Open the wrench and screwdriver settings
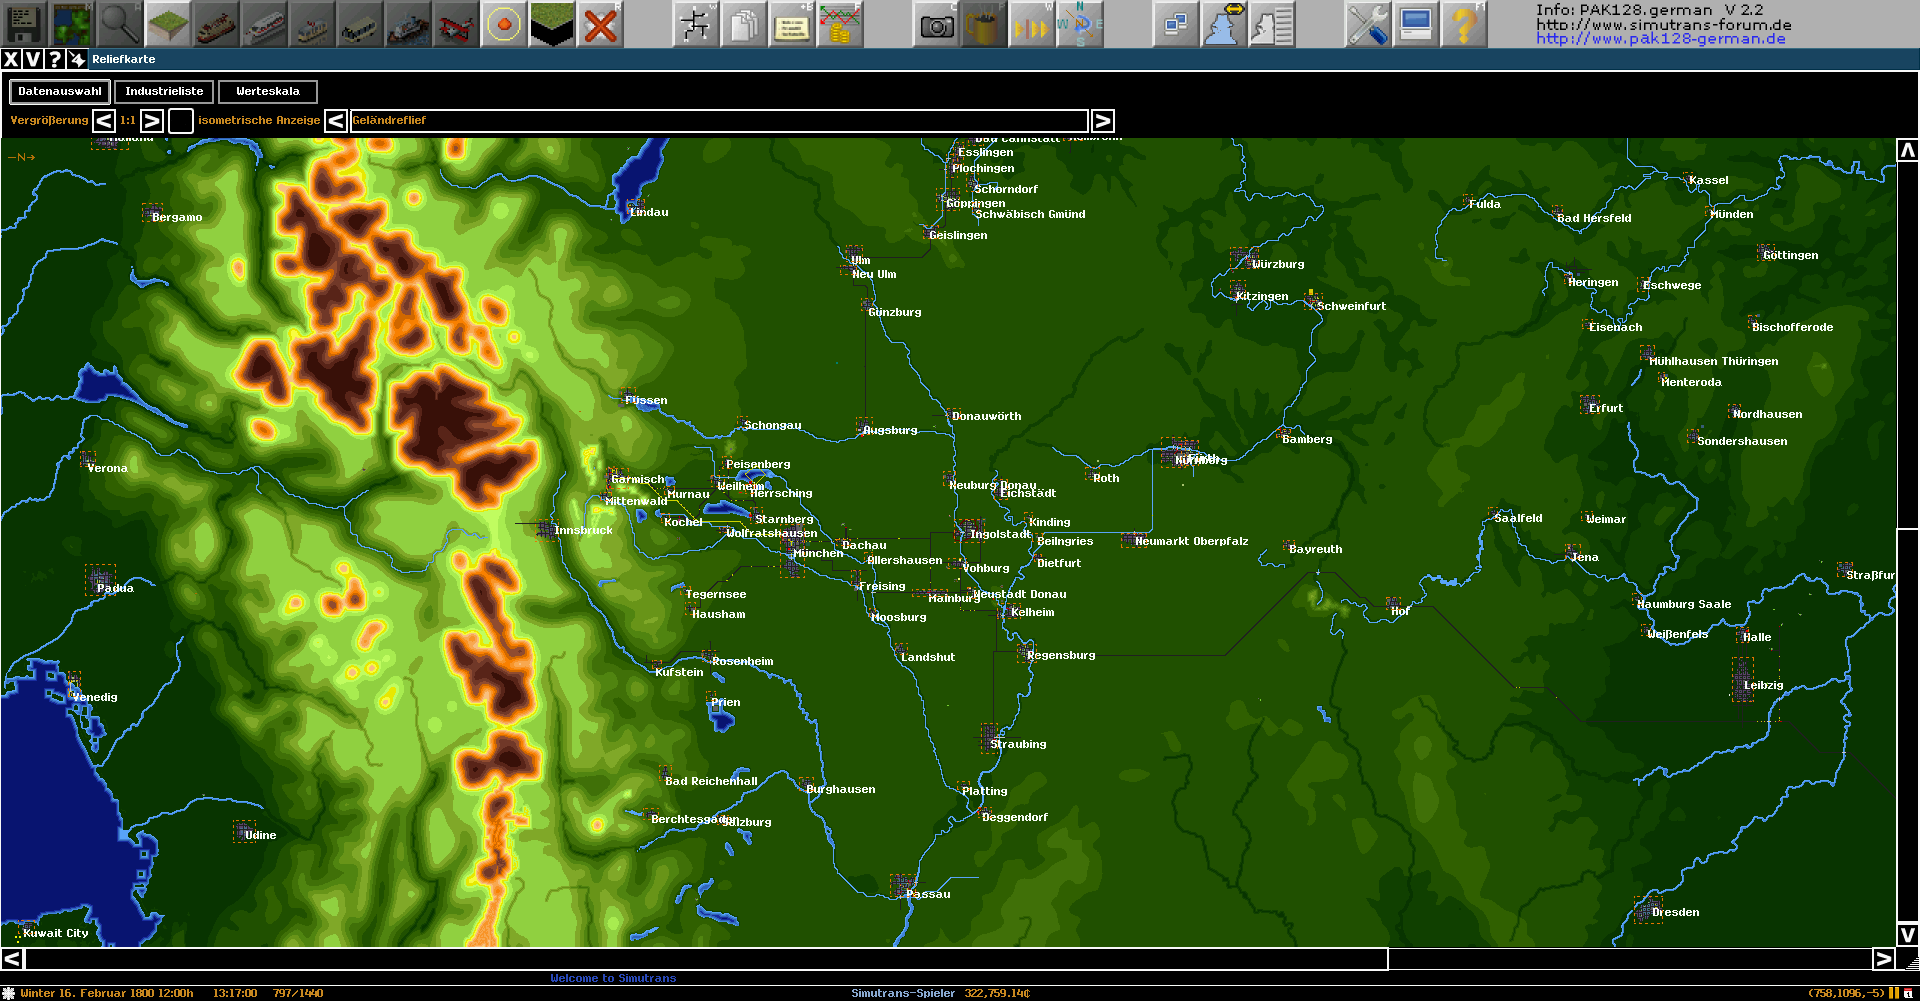1920x1001 pixels. [x=1366, y=24]
